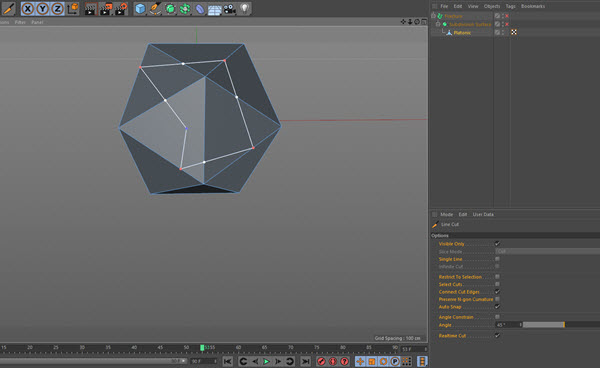Select the Platonic object in tree
Image resolution: width=600 pixels, height=368 pixels.
click(x=462, y=33)
